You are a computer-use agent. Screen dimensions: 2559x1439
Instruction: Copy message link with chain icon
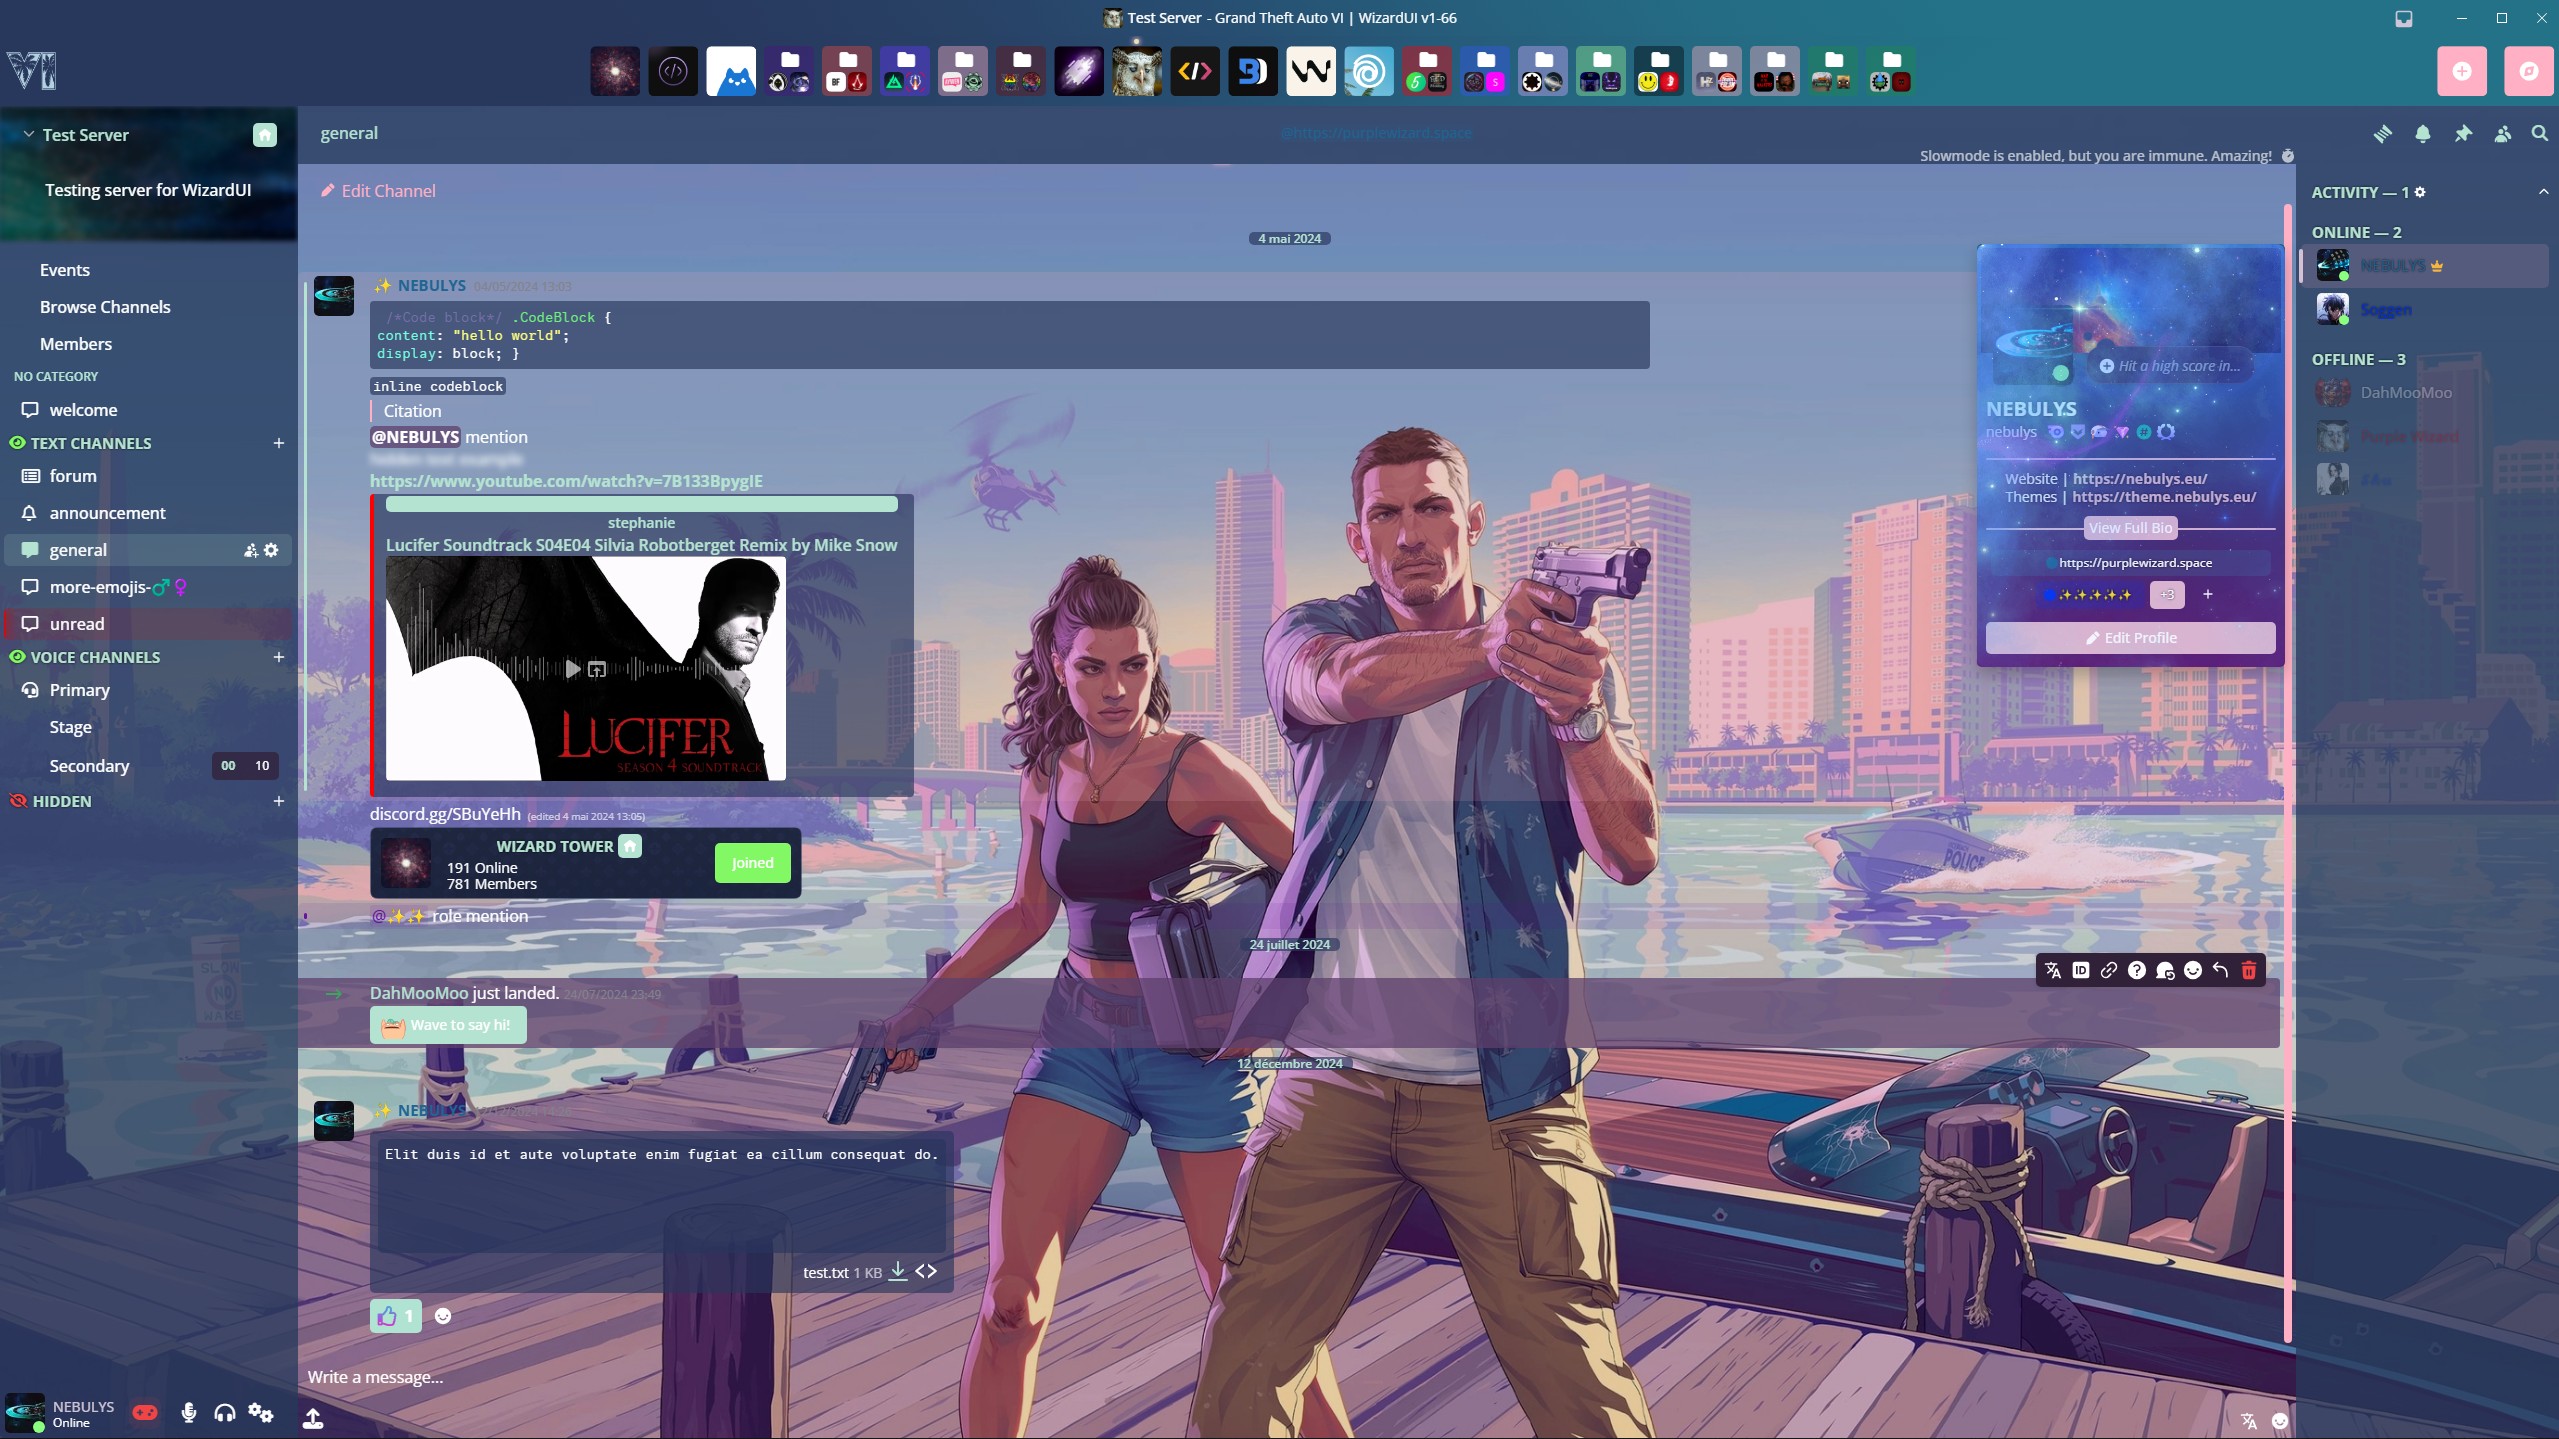2109,970
